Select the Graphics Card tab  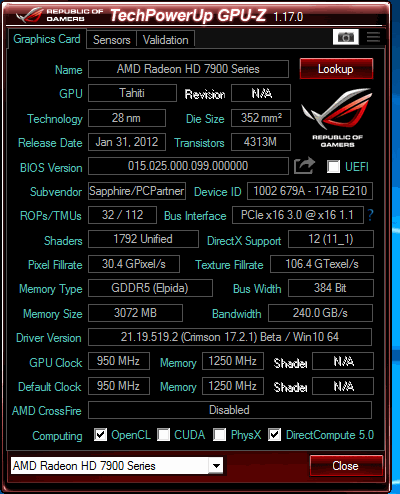click(x=47, y=39)
